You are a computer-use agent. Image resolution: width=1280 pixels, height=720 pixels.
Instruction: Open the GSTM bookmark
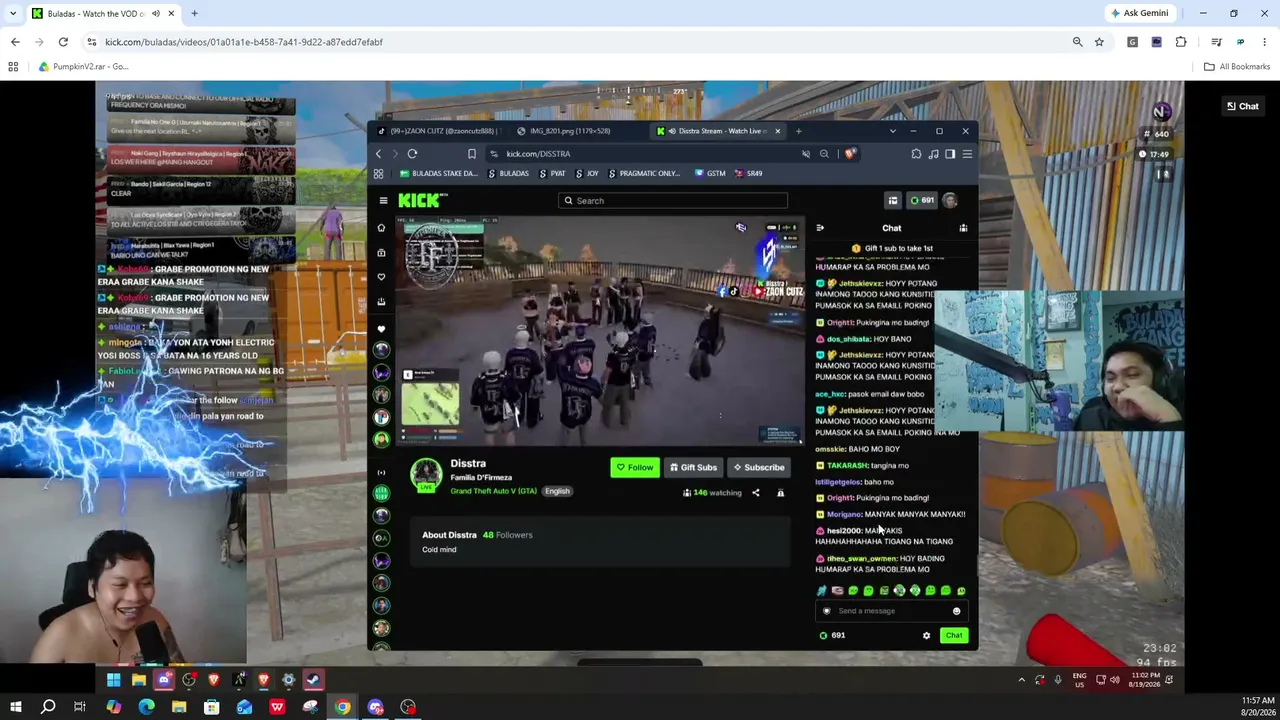click(711, 173)
